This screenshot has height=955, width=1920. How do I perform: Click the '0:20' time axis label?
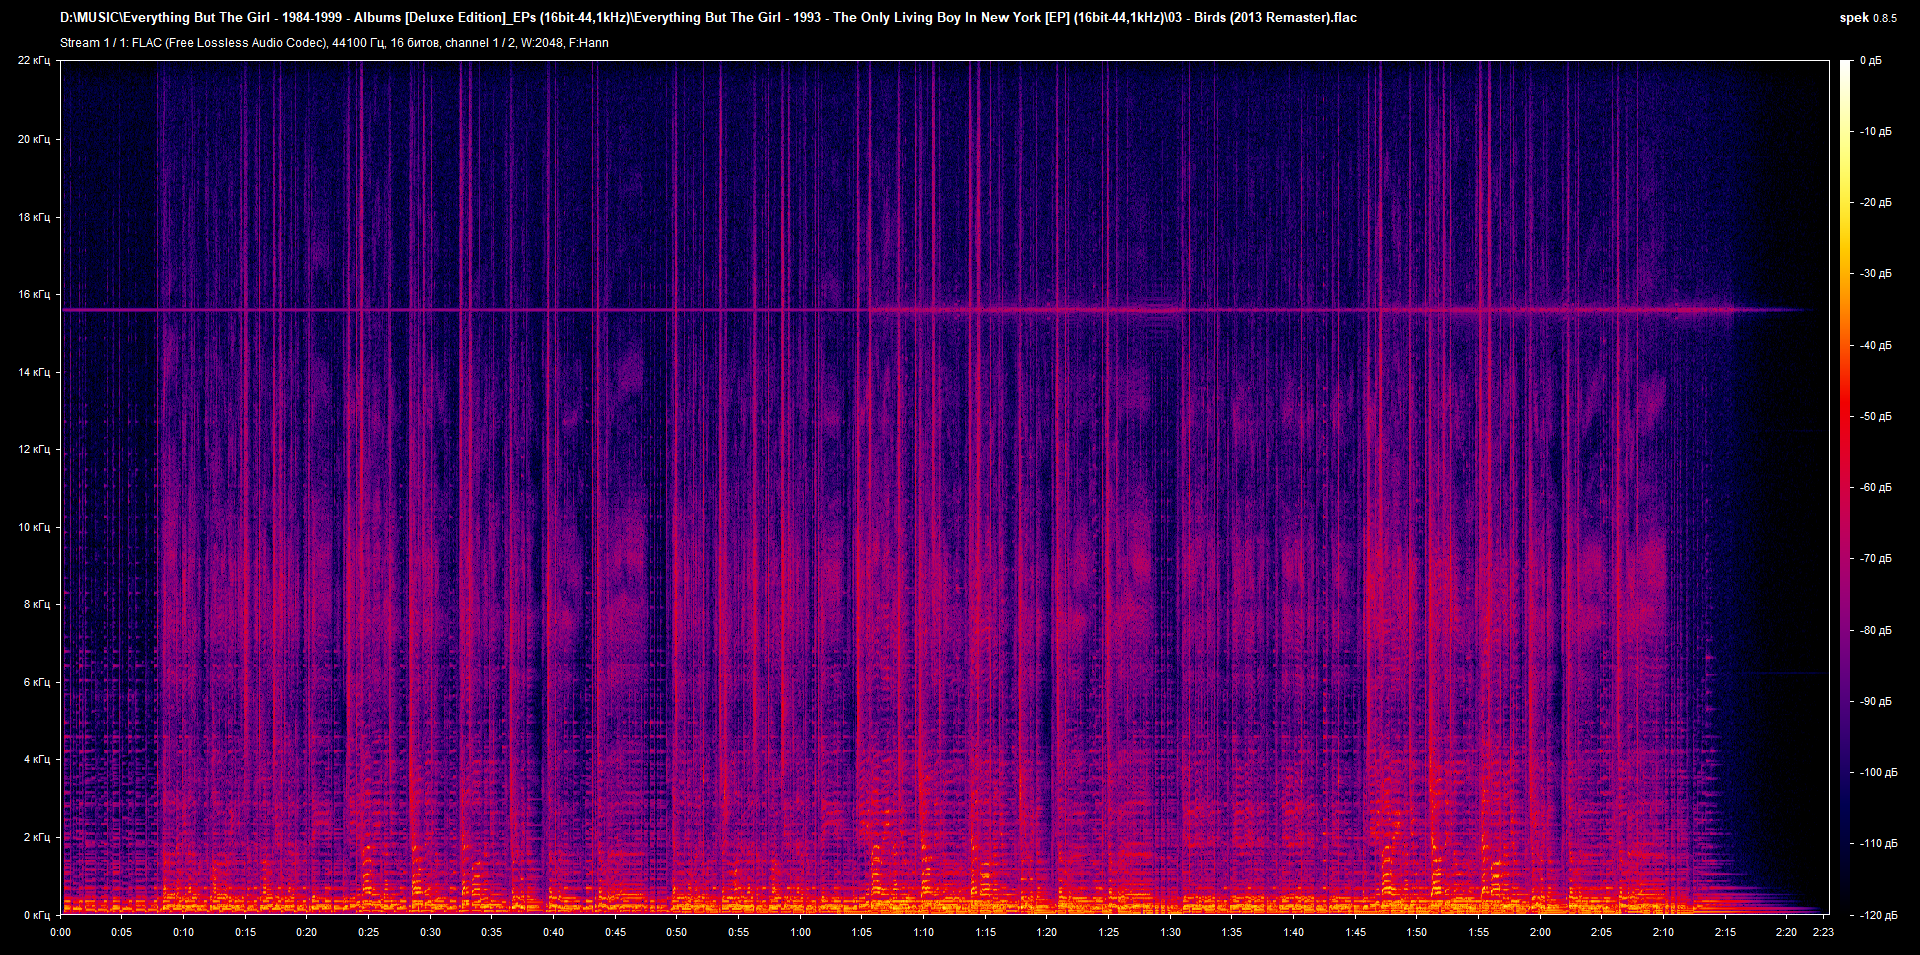coord(307,932)
